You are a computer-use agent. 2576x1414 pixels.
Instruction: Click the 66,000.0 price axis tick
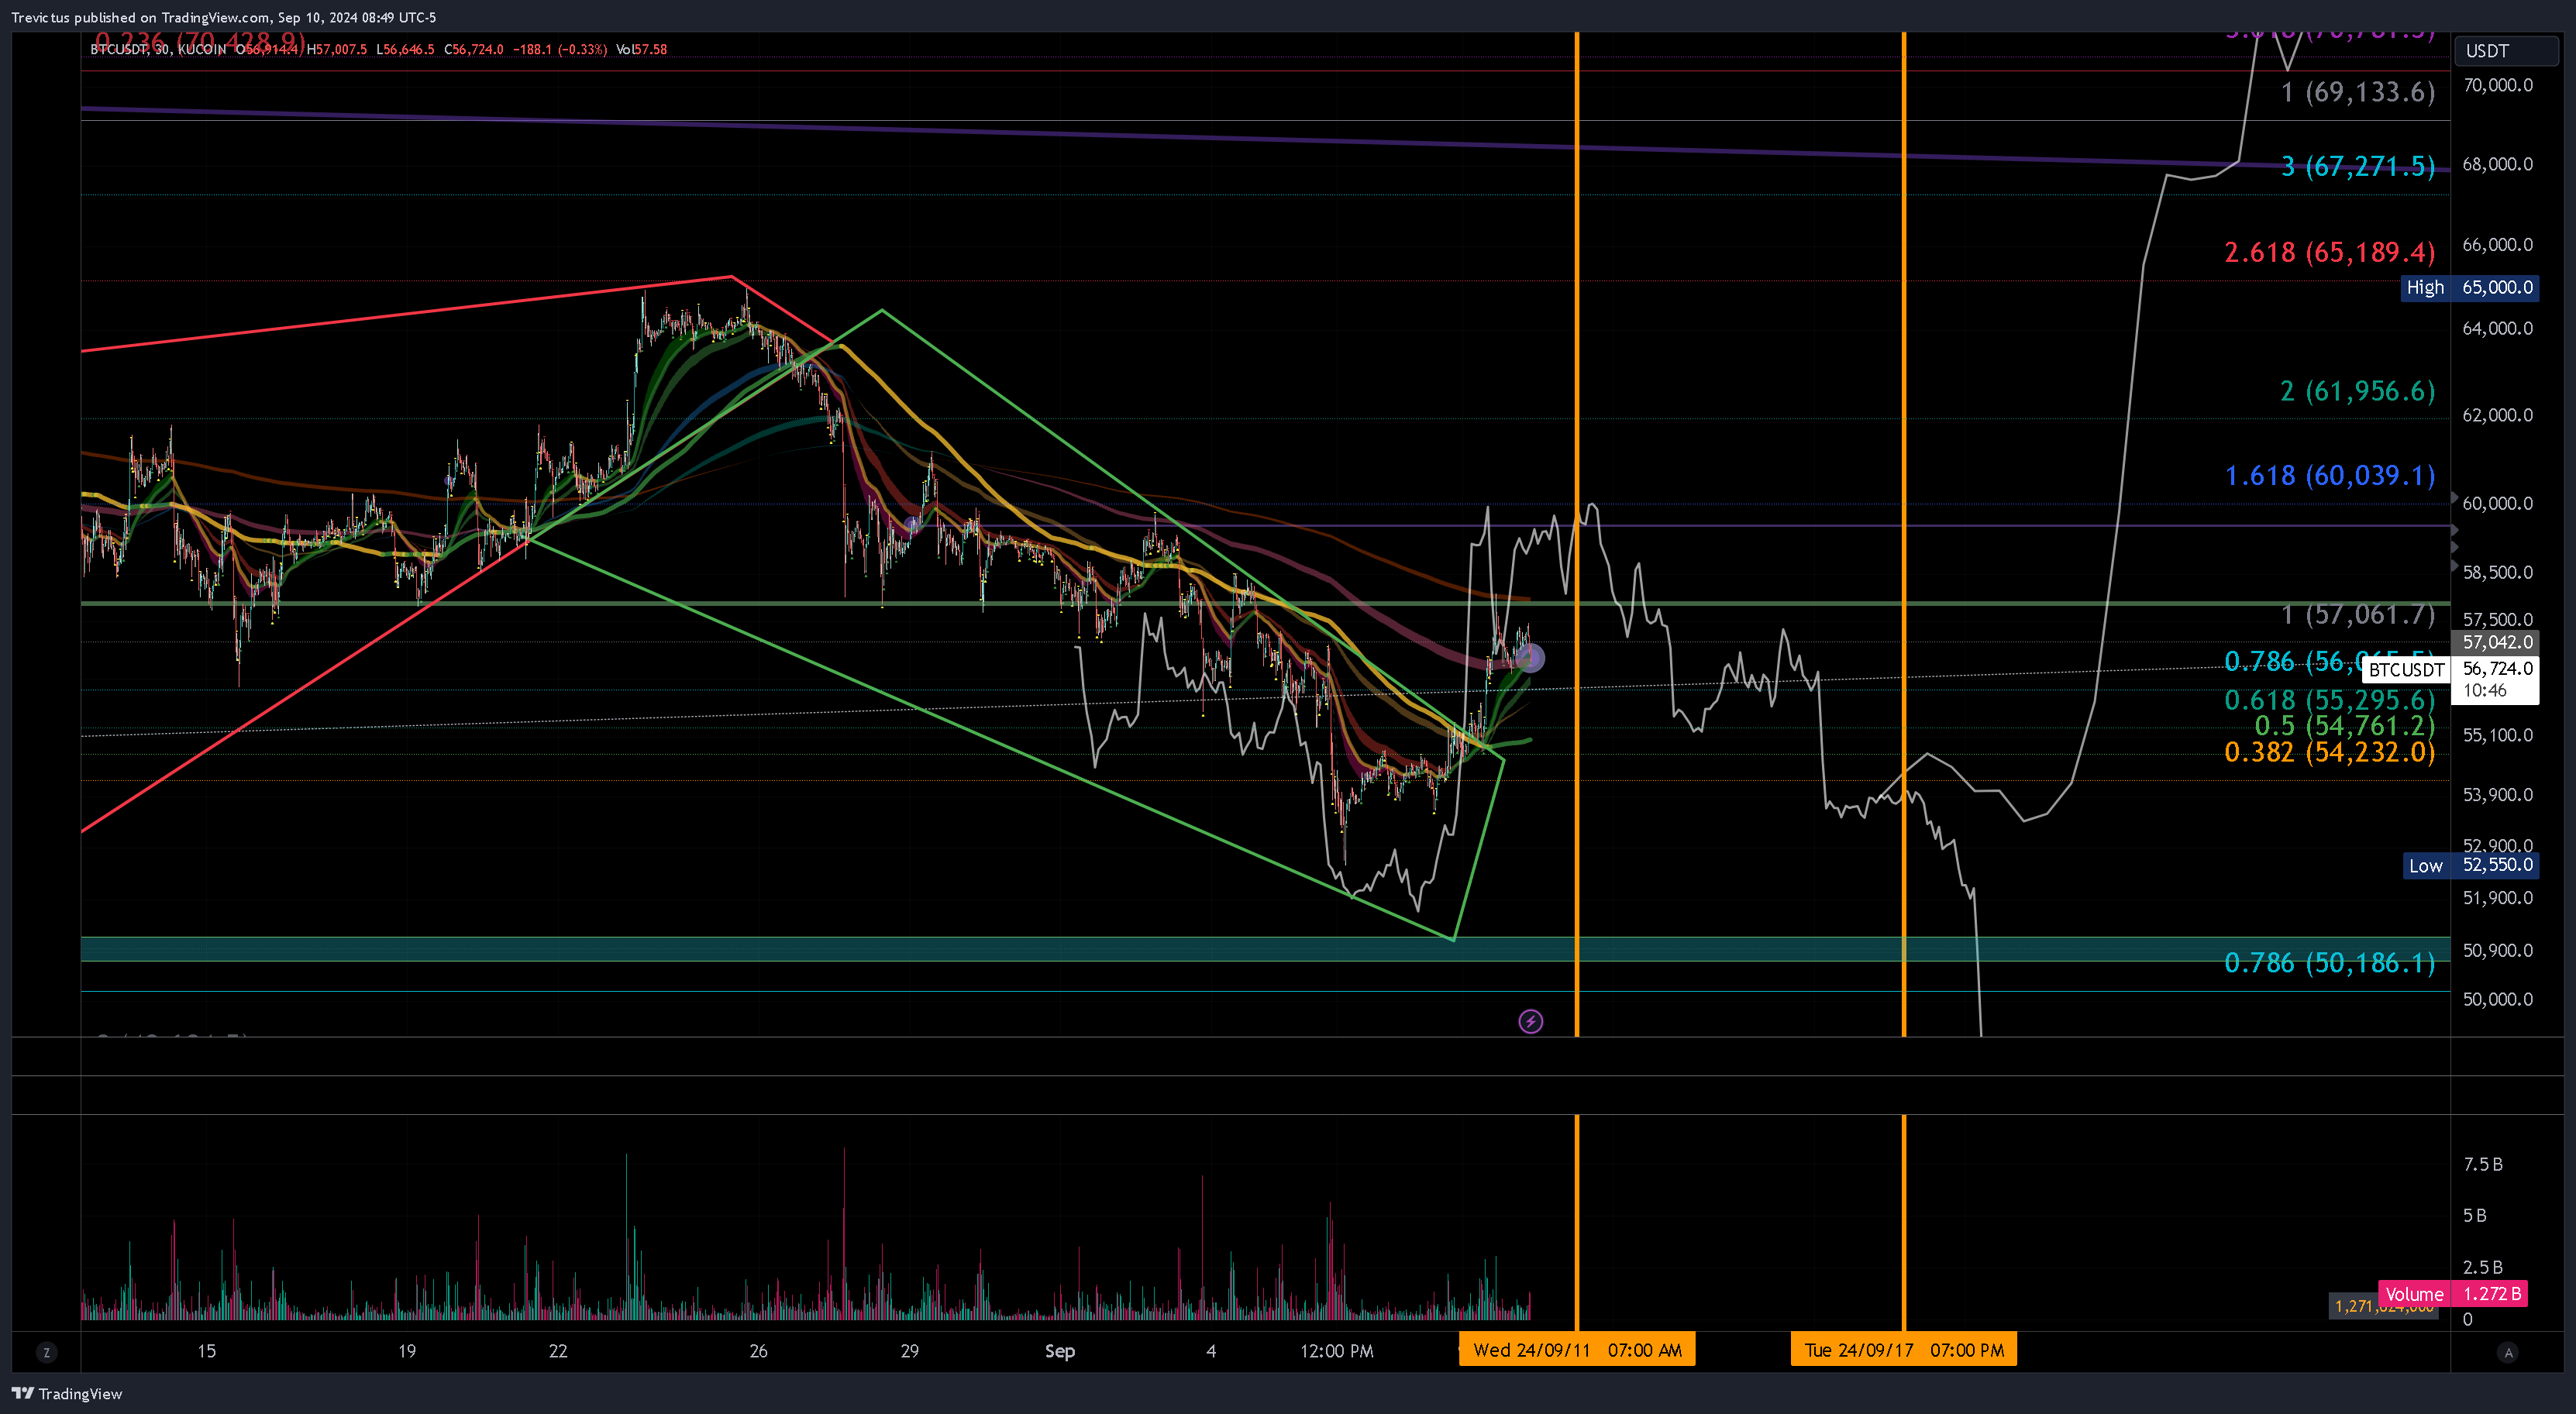(2497, 245)
